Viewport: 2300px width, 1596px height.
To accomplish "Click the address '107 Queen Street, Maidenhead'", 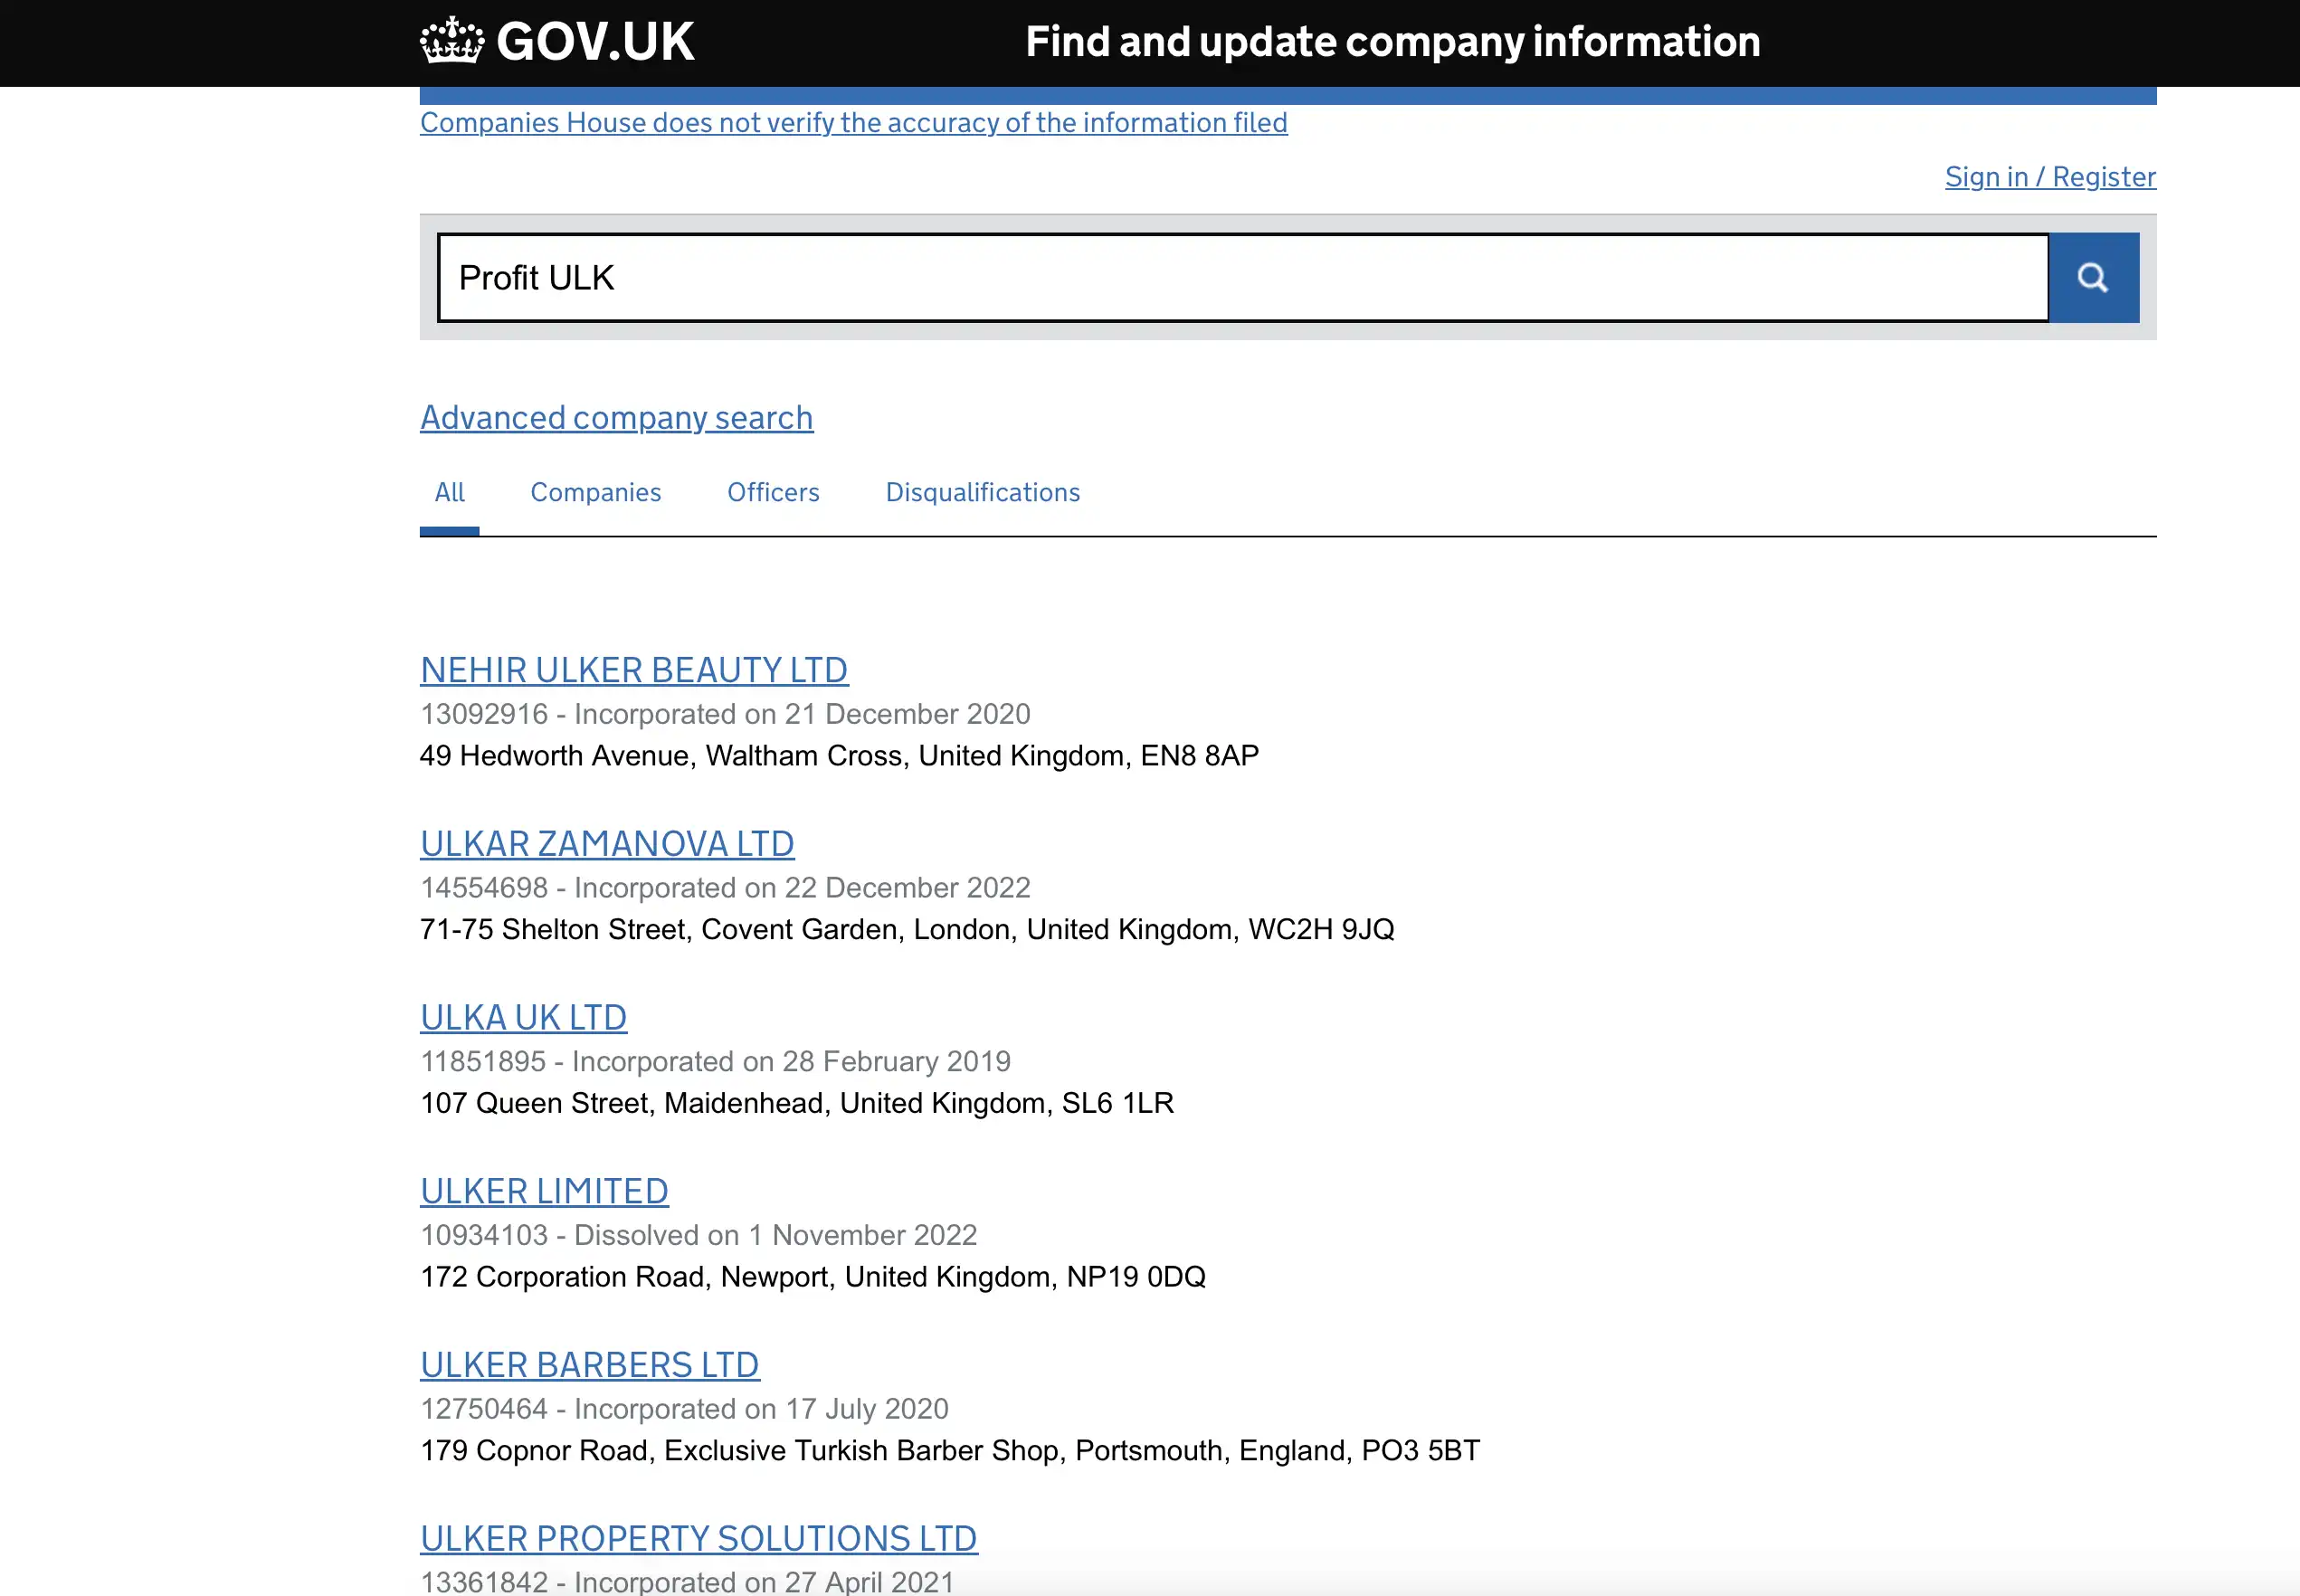I will click(625, 1104).
